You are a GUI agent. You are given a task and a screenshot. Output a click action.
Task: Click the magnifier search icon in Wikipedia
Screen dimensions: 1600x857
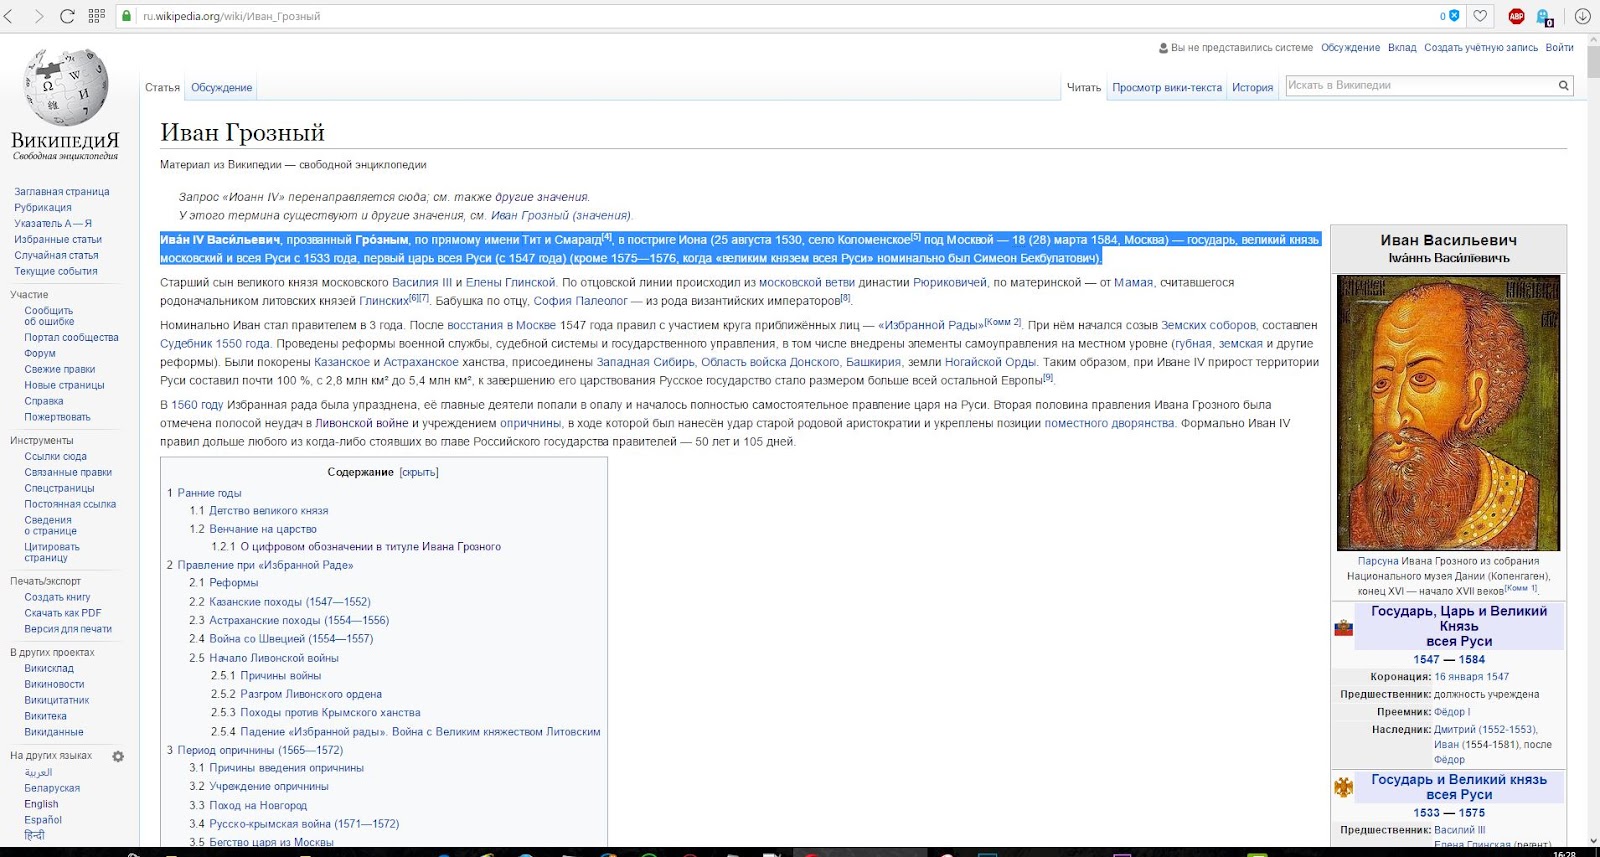click(1563, 86)
